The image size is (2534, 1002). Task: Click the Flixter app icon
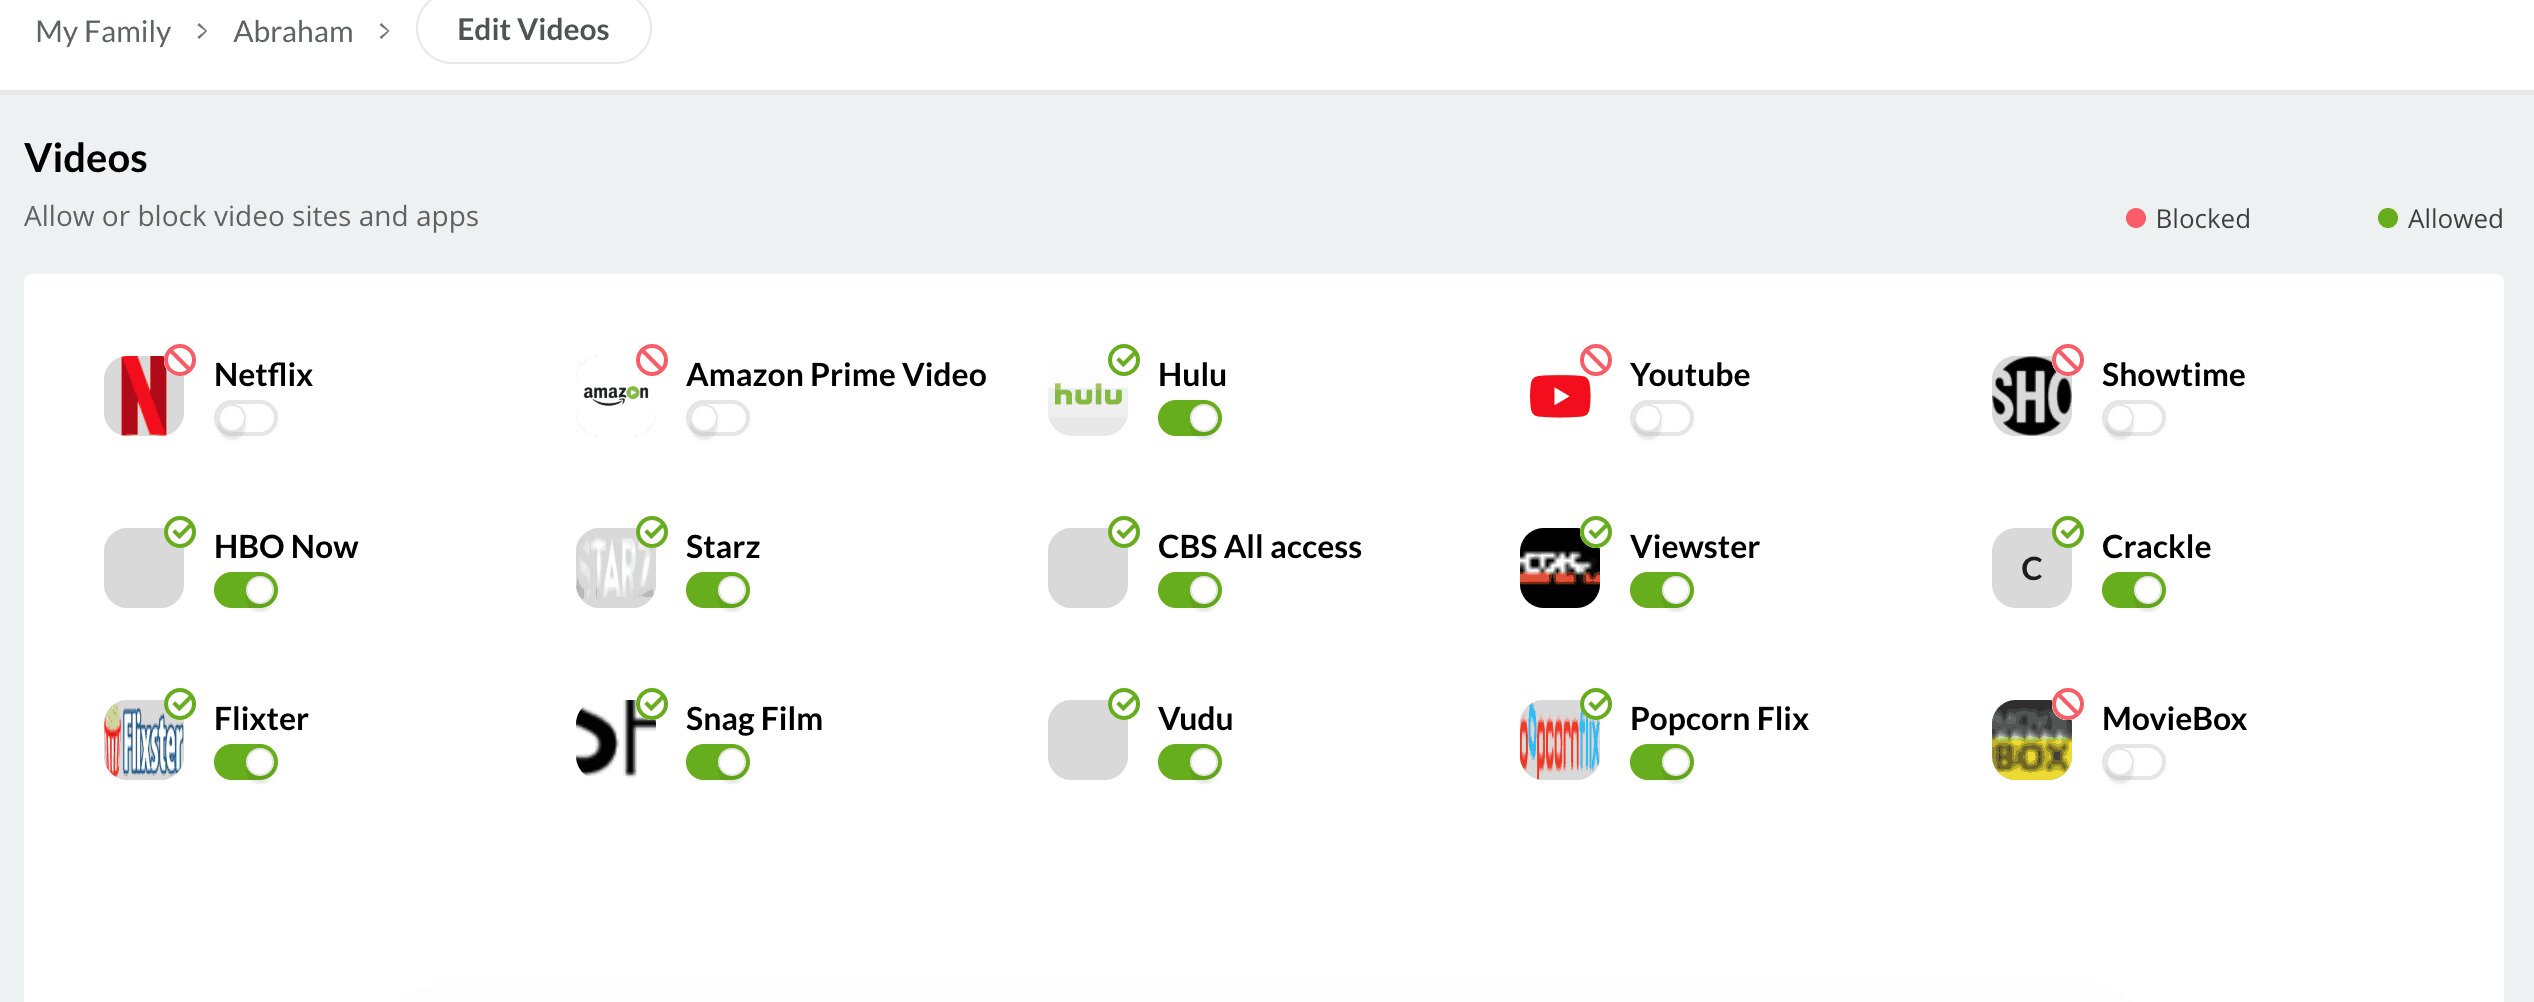[143, 740]
